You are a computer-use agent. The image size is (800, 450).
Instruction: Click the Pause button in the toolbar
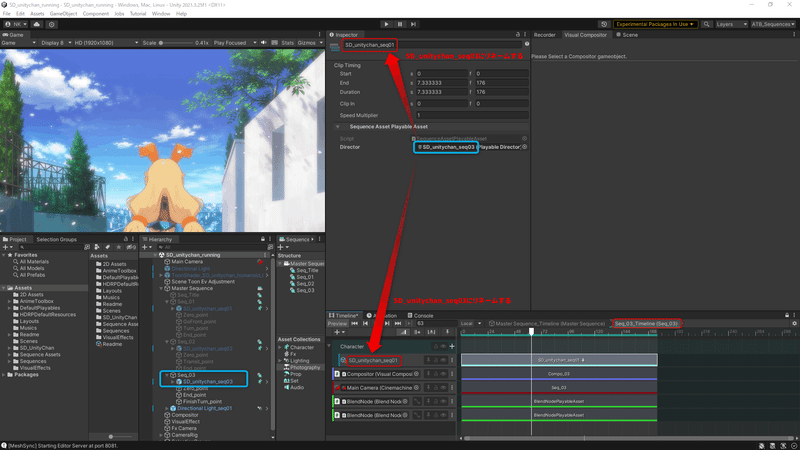pos(400,24)
